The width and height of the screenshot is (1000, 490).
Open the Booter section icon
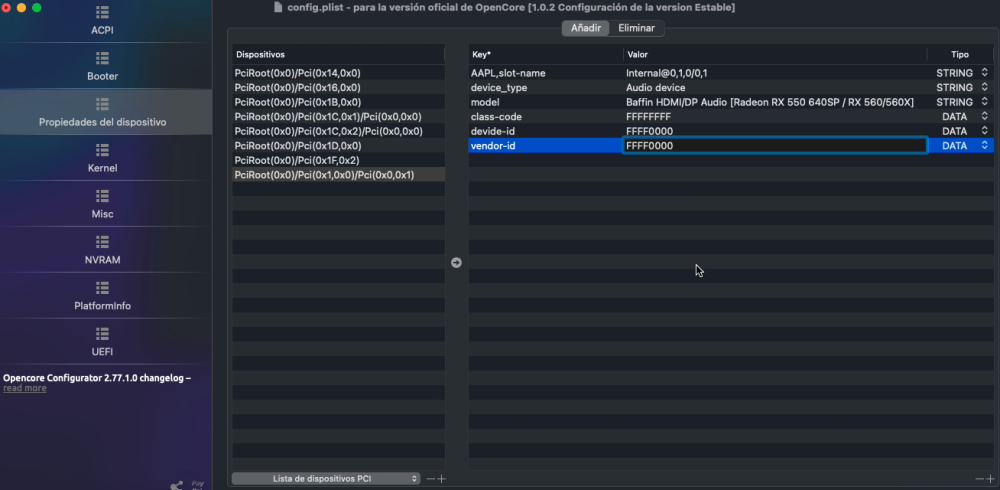(102, 58)
